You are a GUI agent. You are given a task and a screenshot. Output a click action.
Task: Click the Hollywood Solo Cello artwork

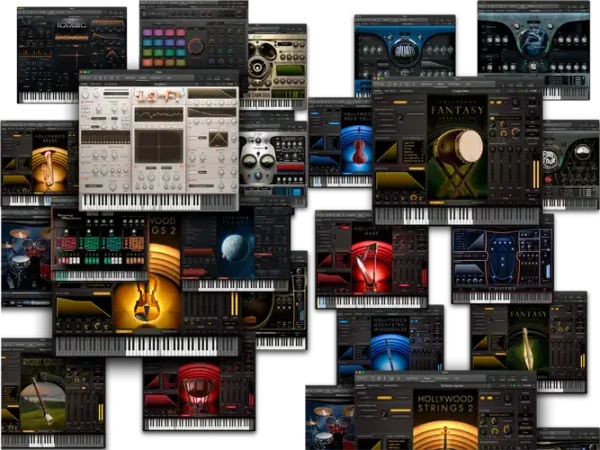356,141
